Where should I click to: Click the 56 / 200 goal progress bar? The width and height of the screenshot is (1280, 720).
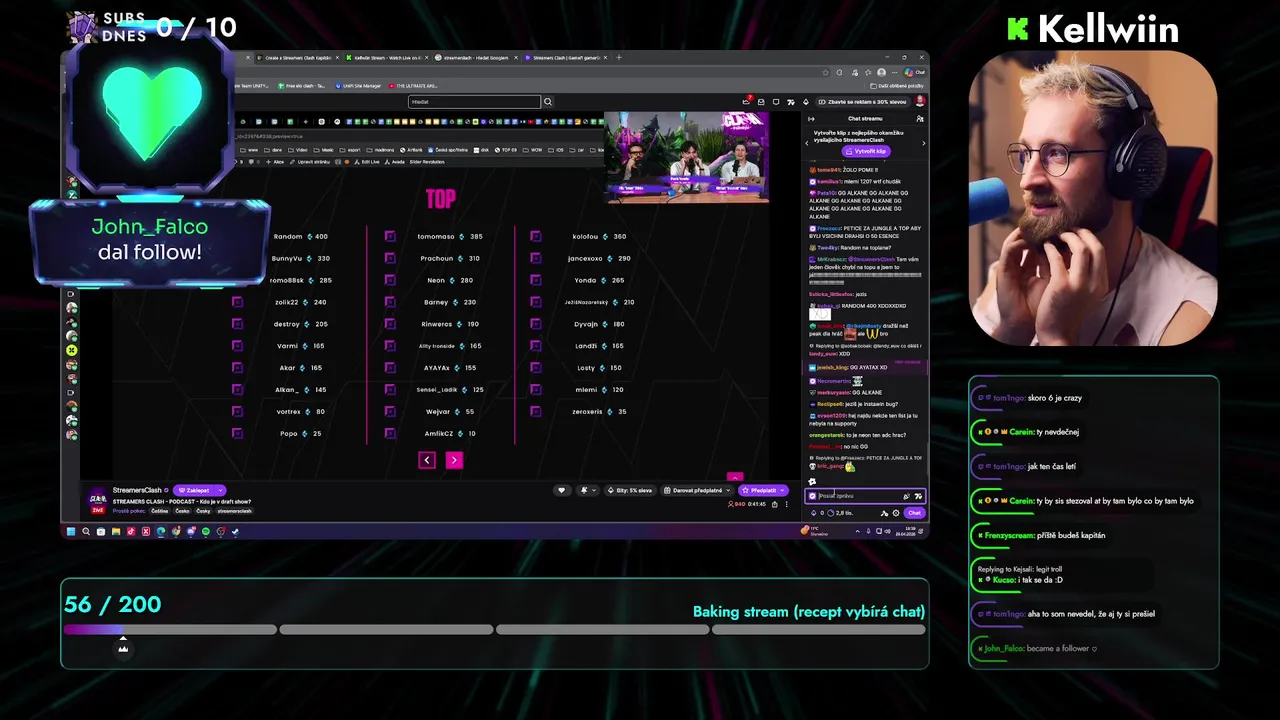coord(495,630)
